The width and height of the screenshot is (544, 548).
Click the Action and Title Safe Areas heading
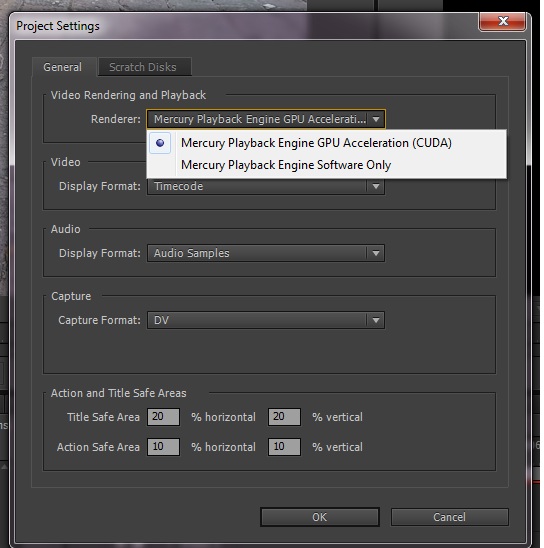pos(118,393)
